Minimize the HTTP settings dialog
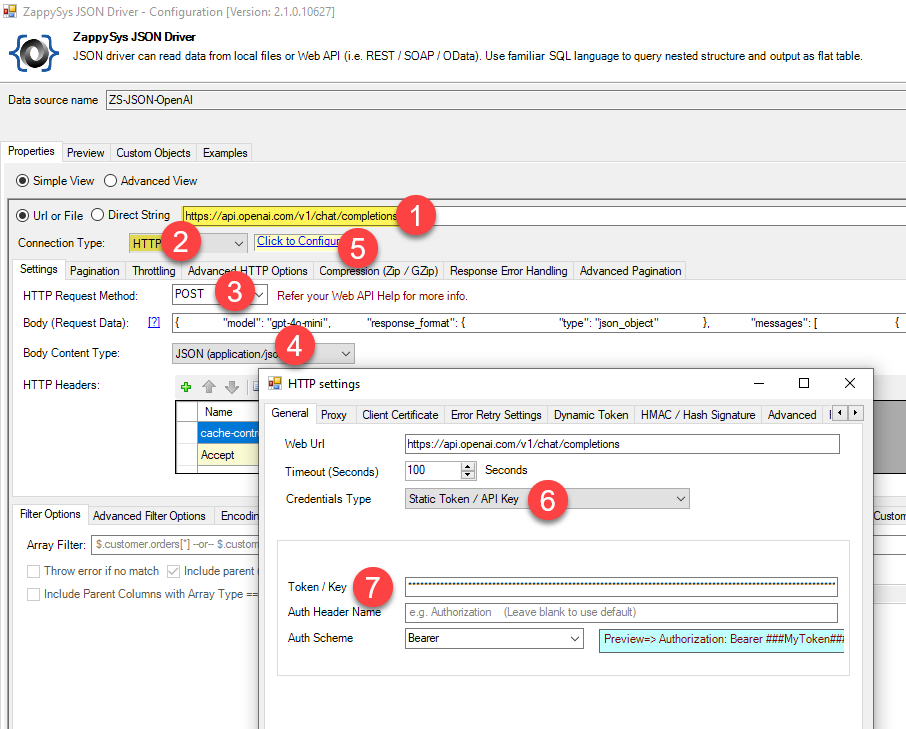906x729 pixels. click(759, 383)
